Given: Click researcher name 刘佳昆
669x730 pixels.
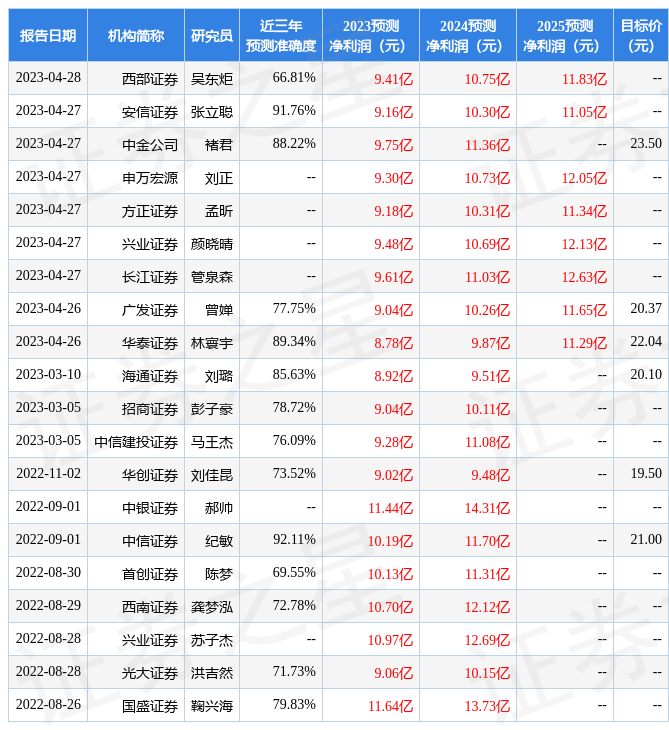Looking at the screenshot, I should pos(212,475).
